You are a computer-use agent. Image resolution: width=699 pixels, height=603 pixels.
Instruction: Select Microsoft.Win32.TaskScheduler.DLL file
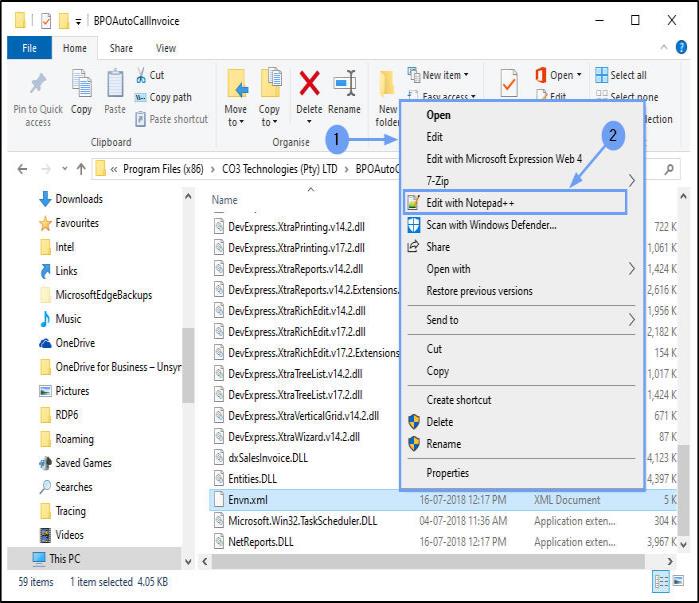point(303,521)
